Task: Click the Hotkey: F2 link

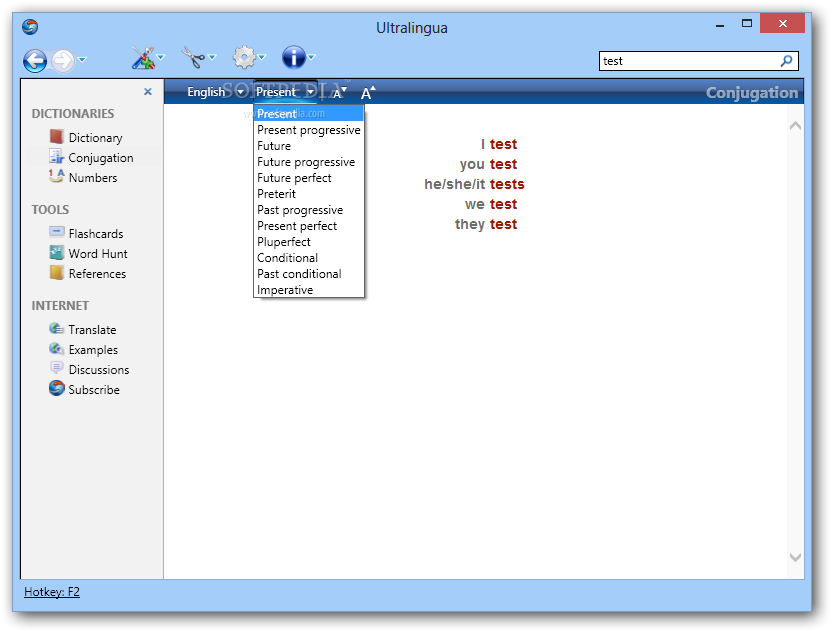Action: pyautogui.click(x=52, y=592)
